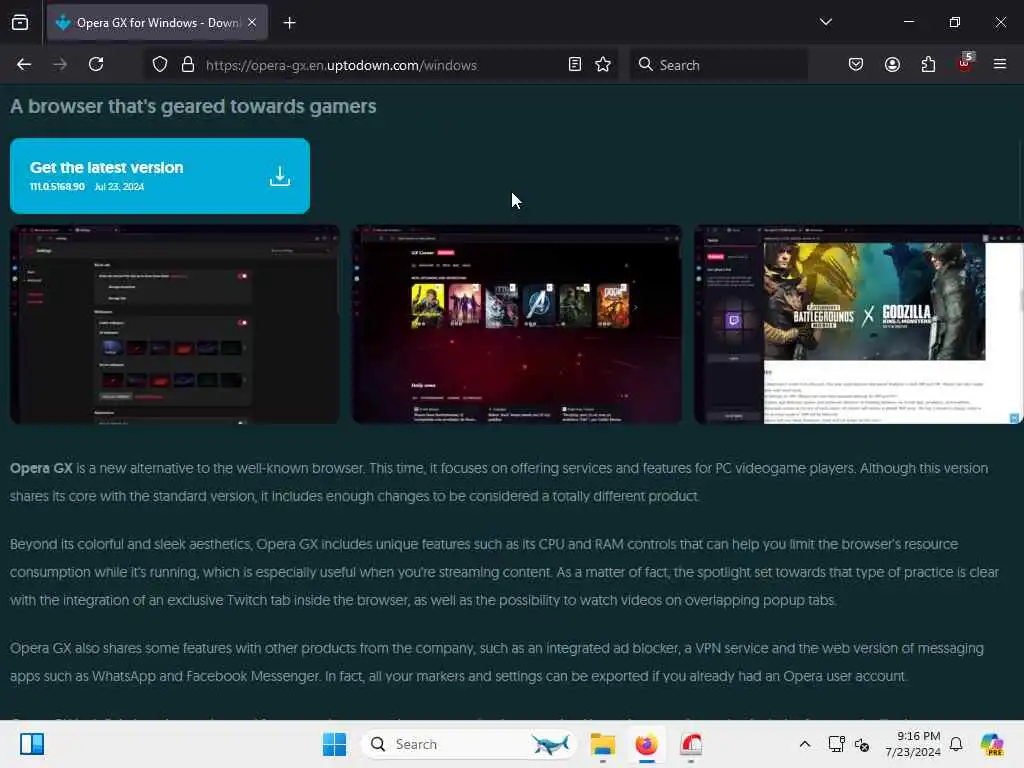The width and height of the screenshot is (1024, 768).
Task: Bookmark this page with star icon
Action: pos(603,65)
